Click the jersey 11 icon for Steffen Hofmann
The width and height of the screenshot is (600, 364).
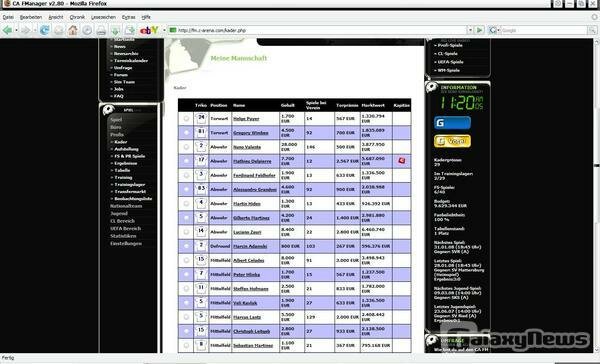[201, 288]
